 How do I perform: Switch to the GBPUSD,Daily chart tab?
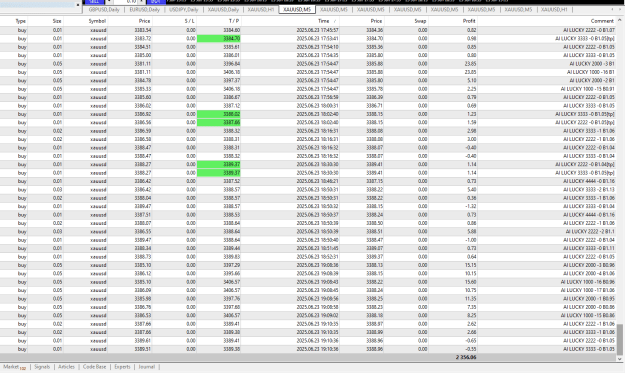(x=104, y=9)
